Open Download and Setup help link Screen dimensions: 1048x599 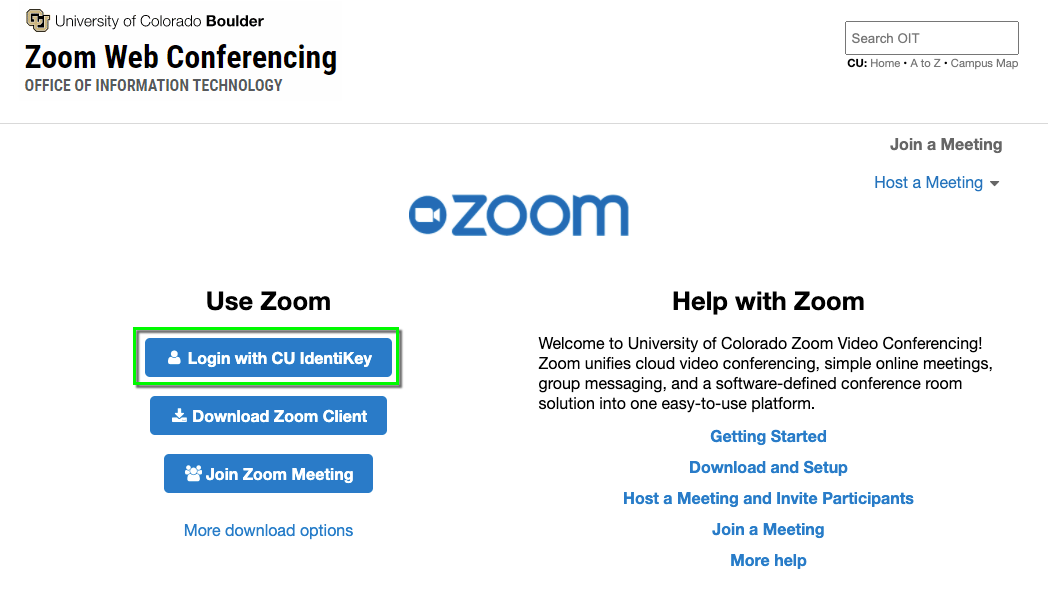pyautogui.click(x=768, y=467)
